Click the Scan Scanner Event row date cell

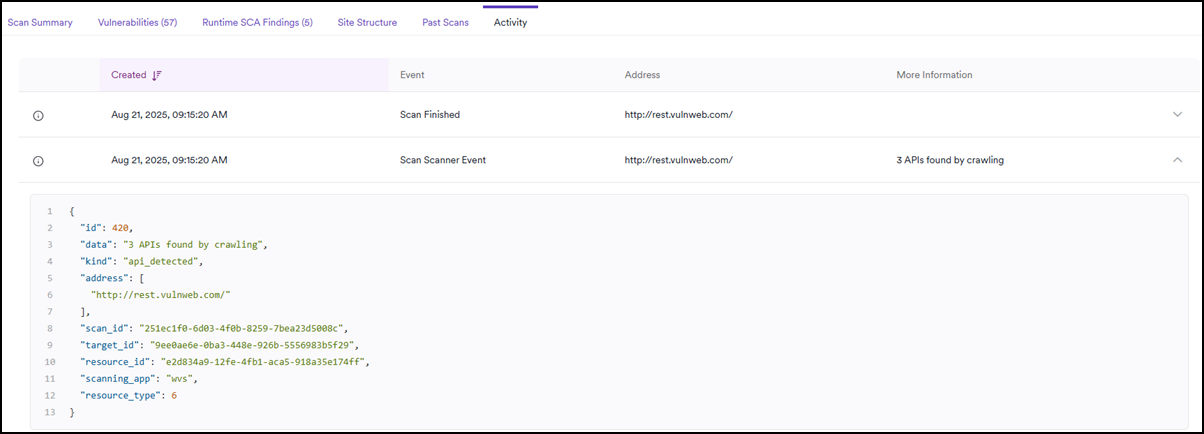coord(169,160)
